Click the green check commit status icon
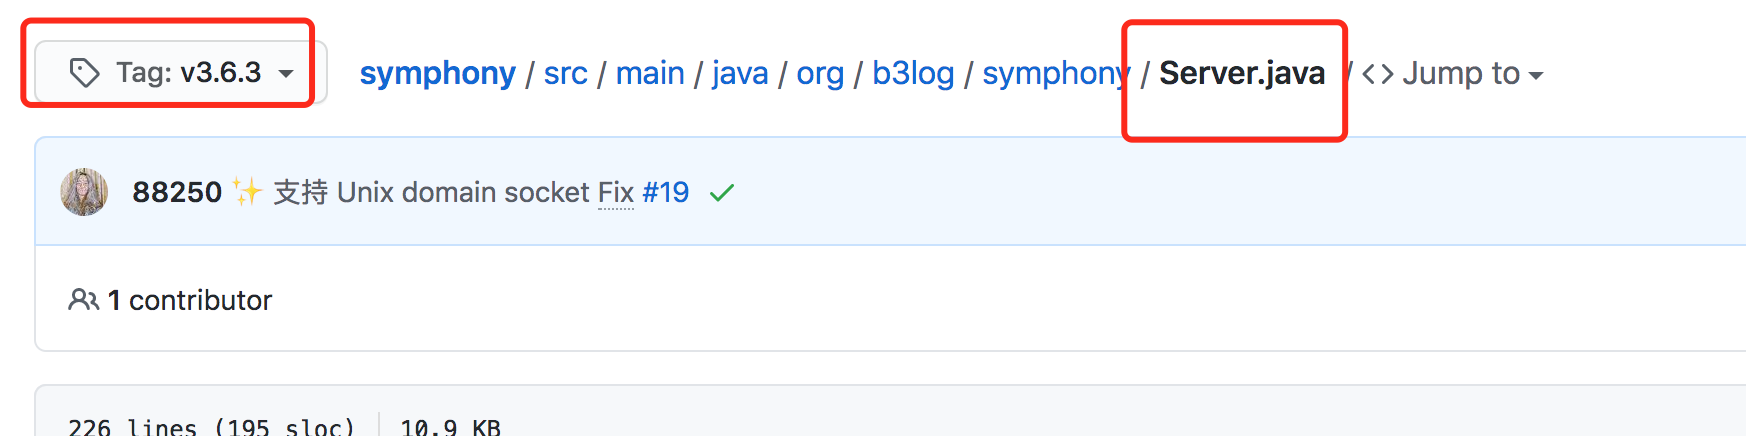This screenshot has height=436, width=1746. tap(722, 192)
